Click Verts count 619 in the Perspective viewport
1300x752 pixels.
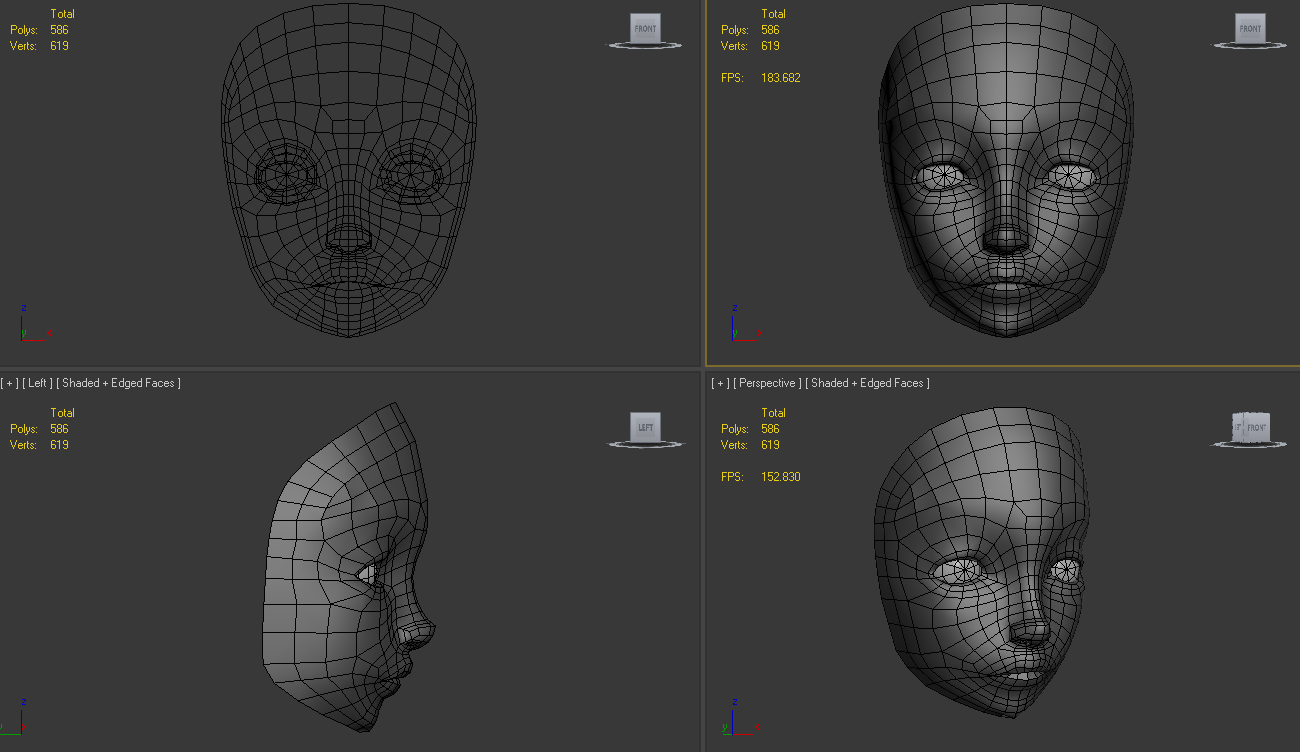770,445
